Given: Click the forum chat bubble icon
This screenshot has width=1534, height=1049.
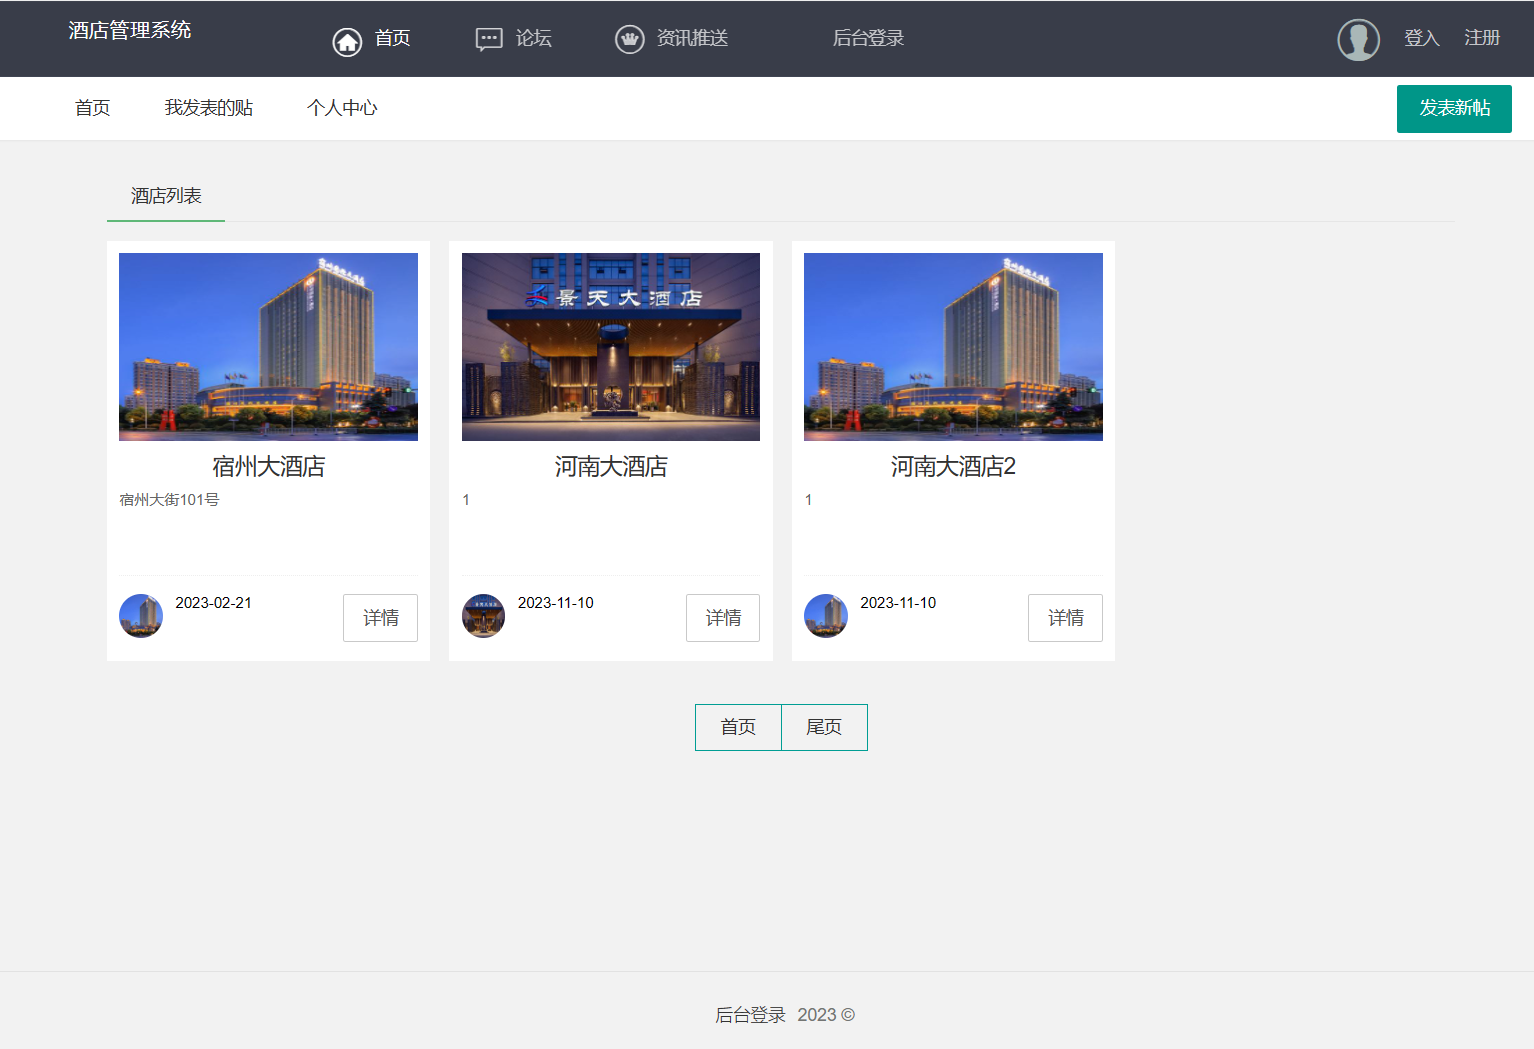Looking at the screenshot, I should 489,40.
